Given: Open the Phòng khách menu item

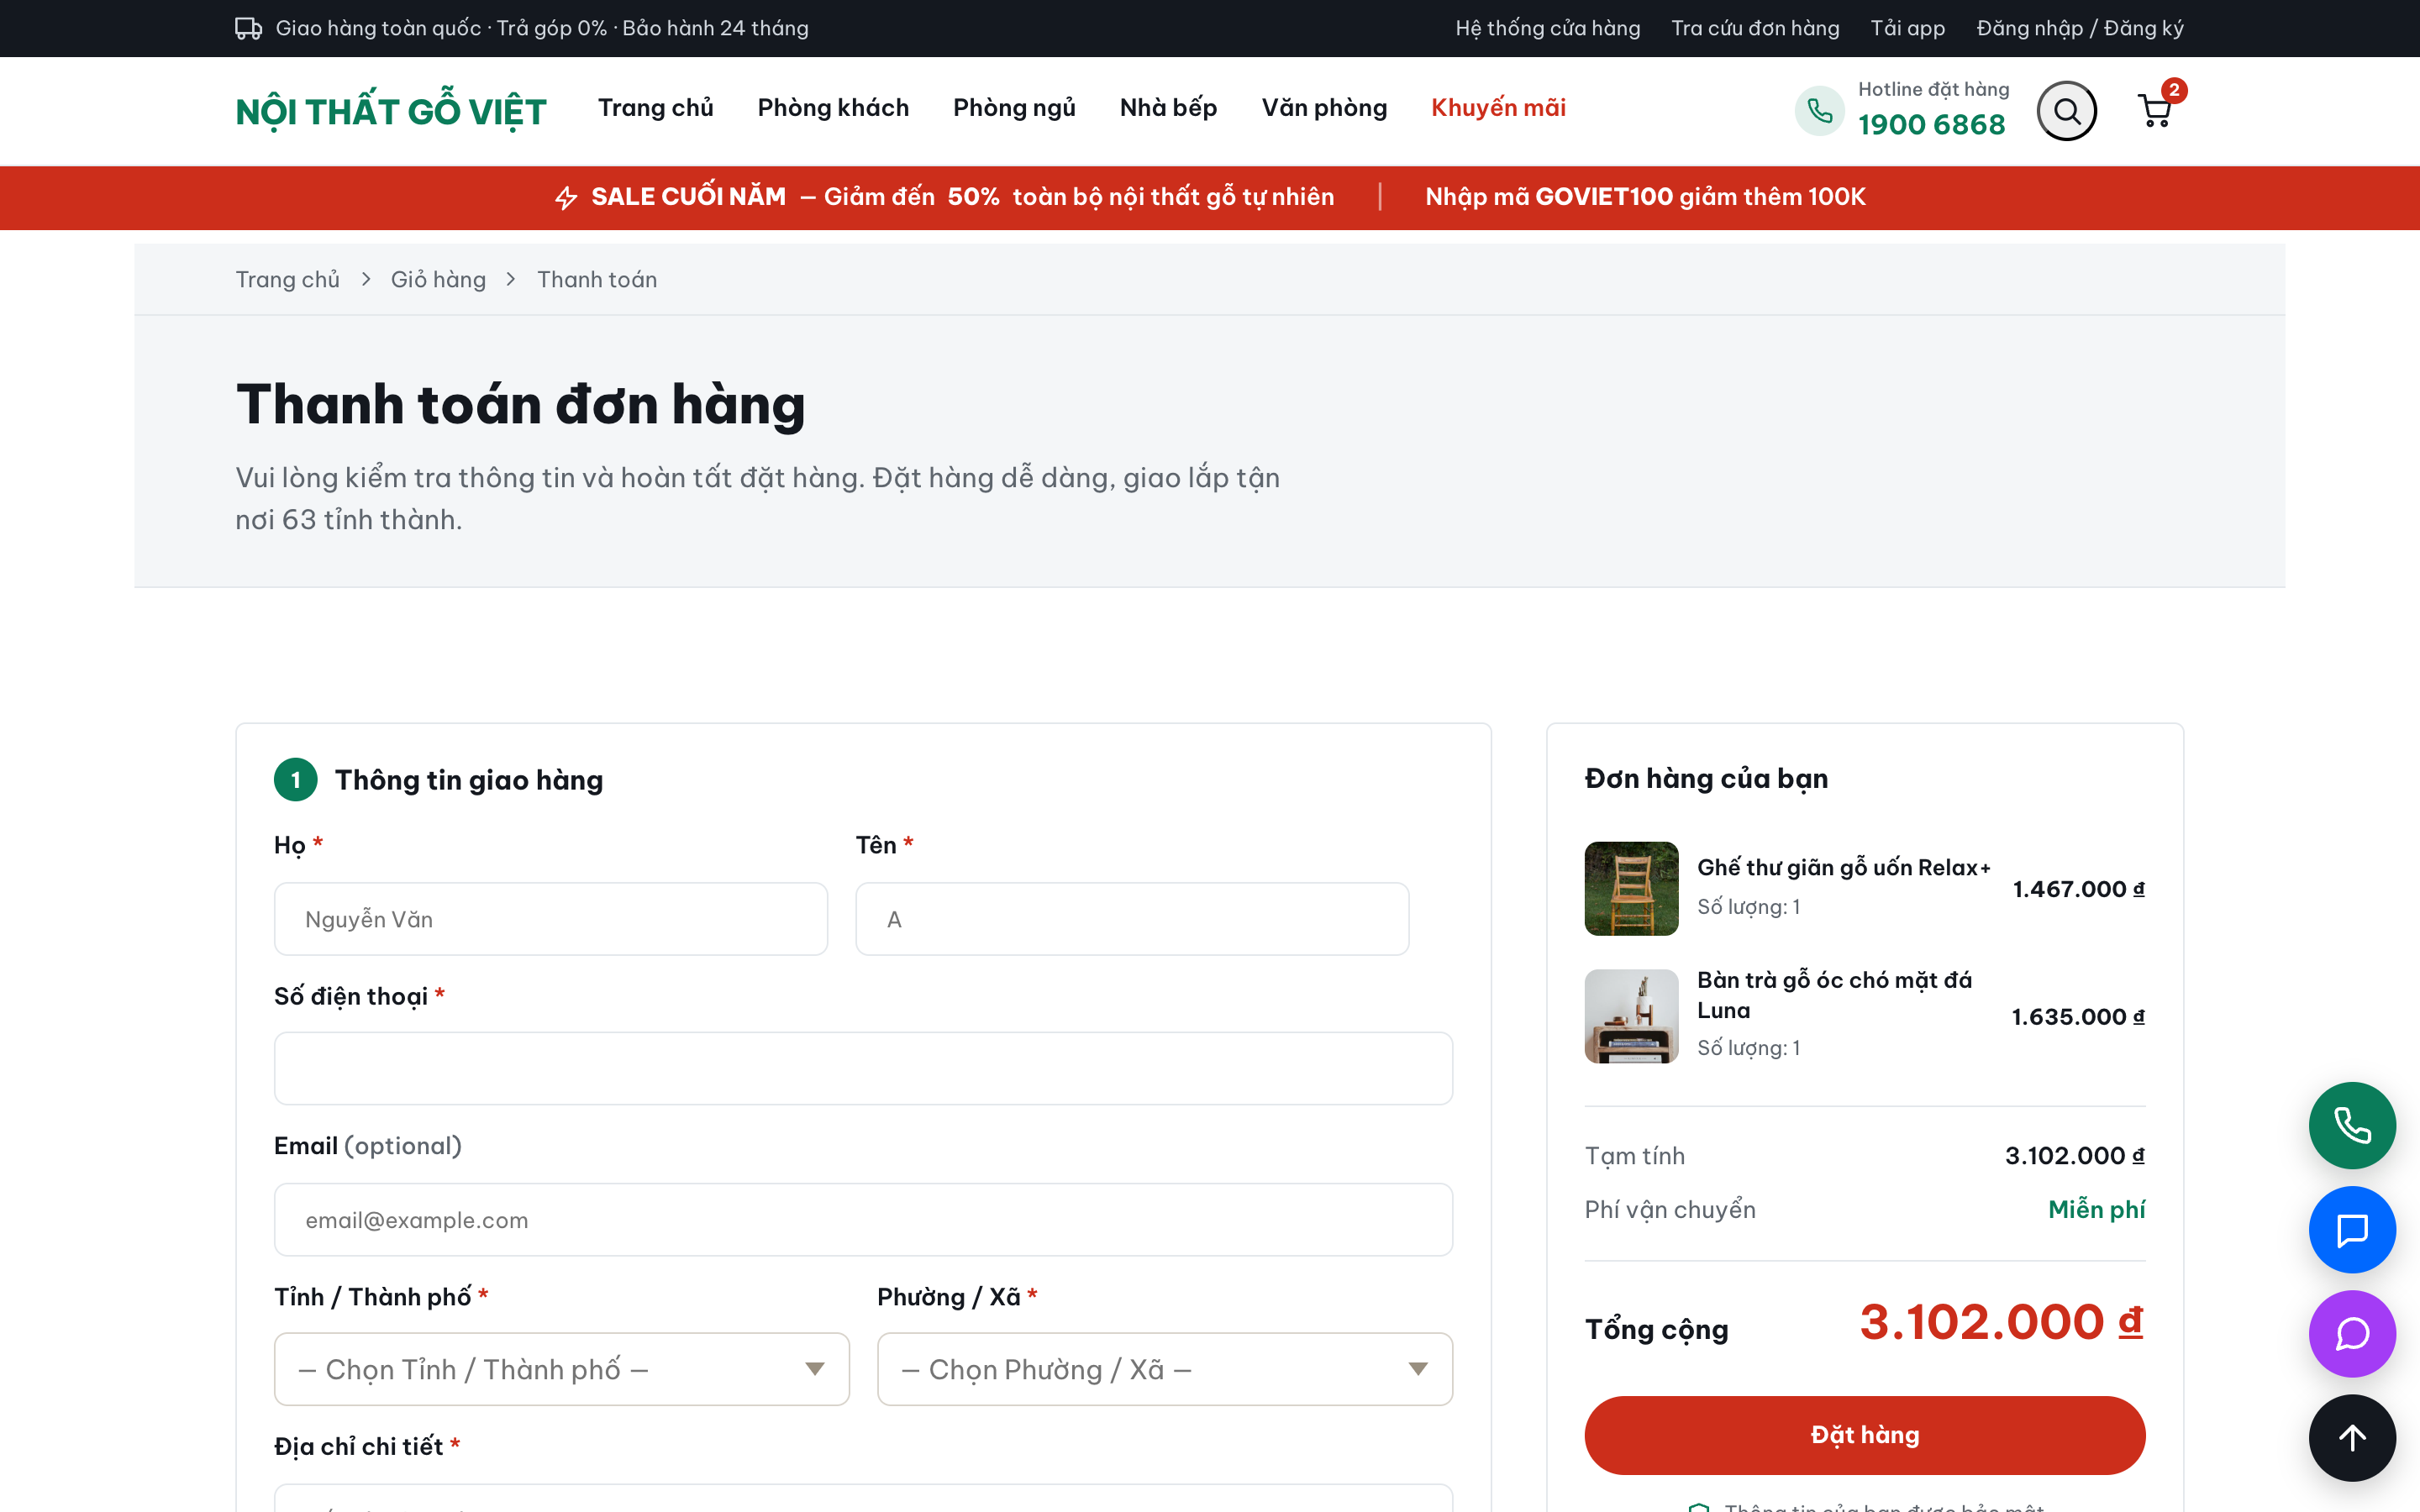Looking at the screenshot, I should coord(833,108).
